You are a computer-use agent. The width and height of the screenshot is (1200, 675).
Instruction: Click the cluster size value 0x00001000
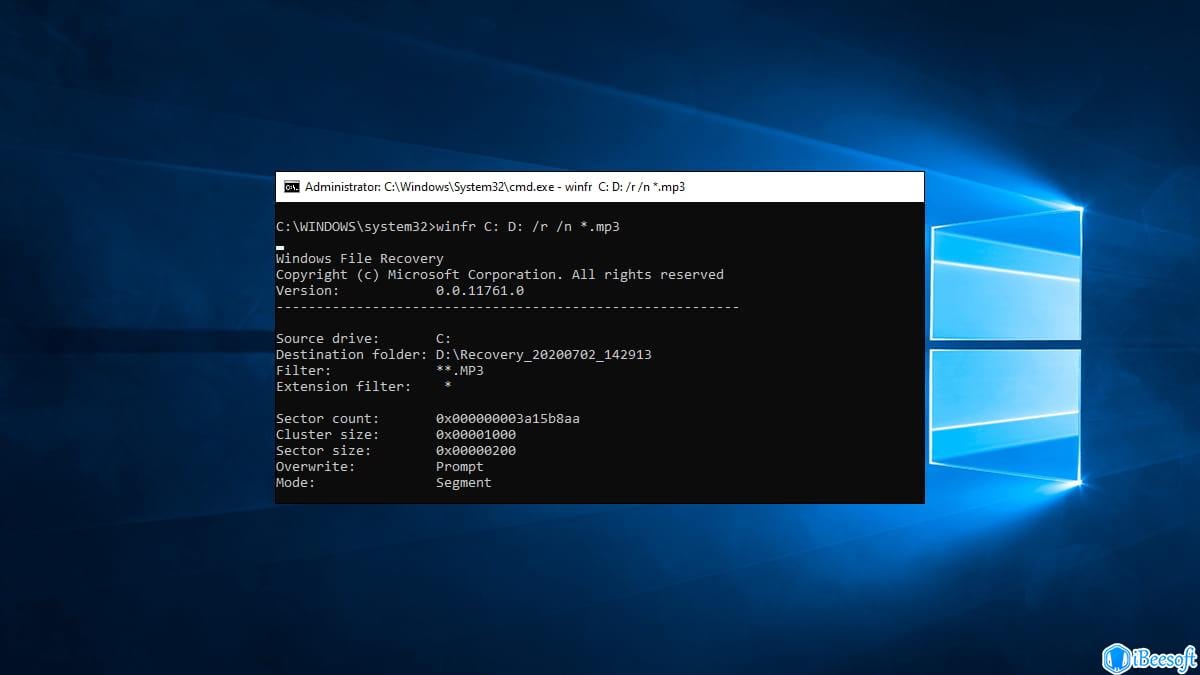476,435
